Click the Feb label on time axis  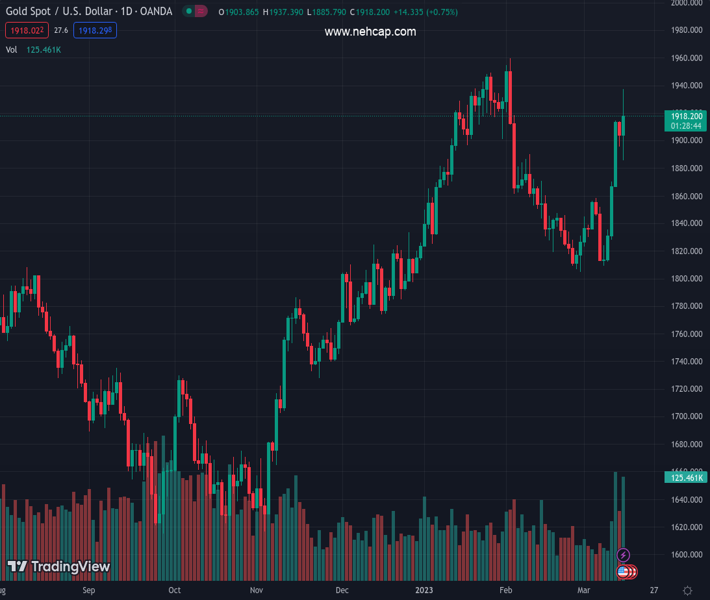click(505, 591)
